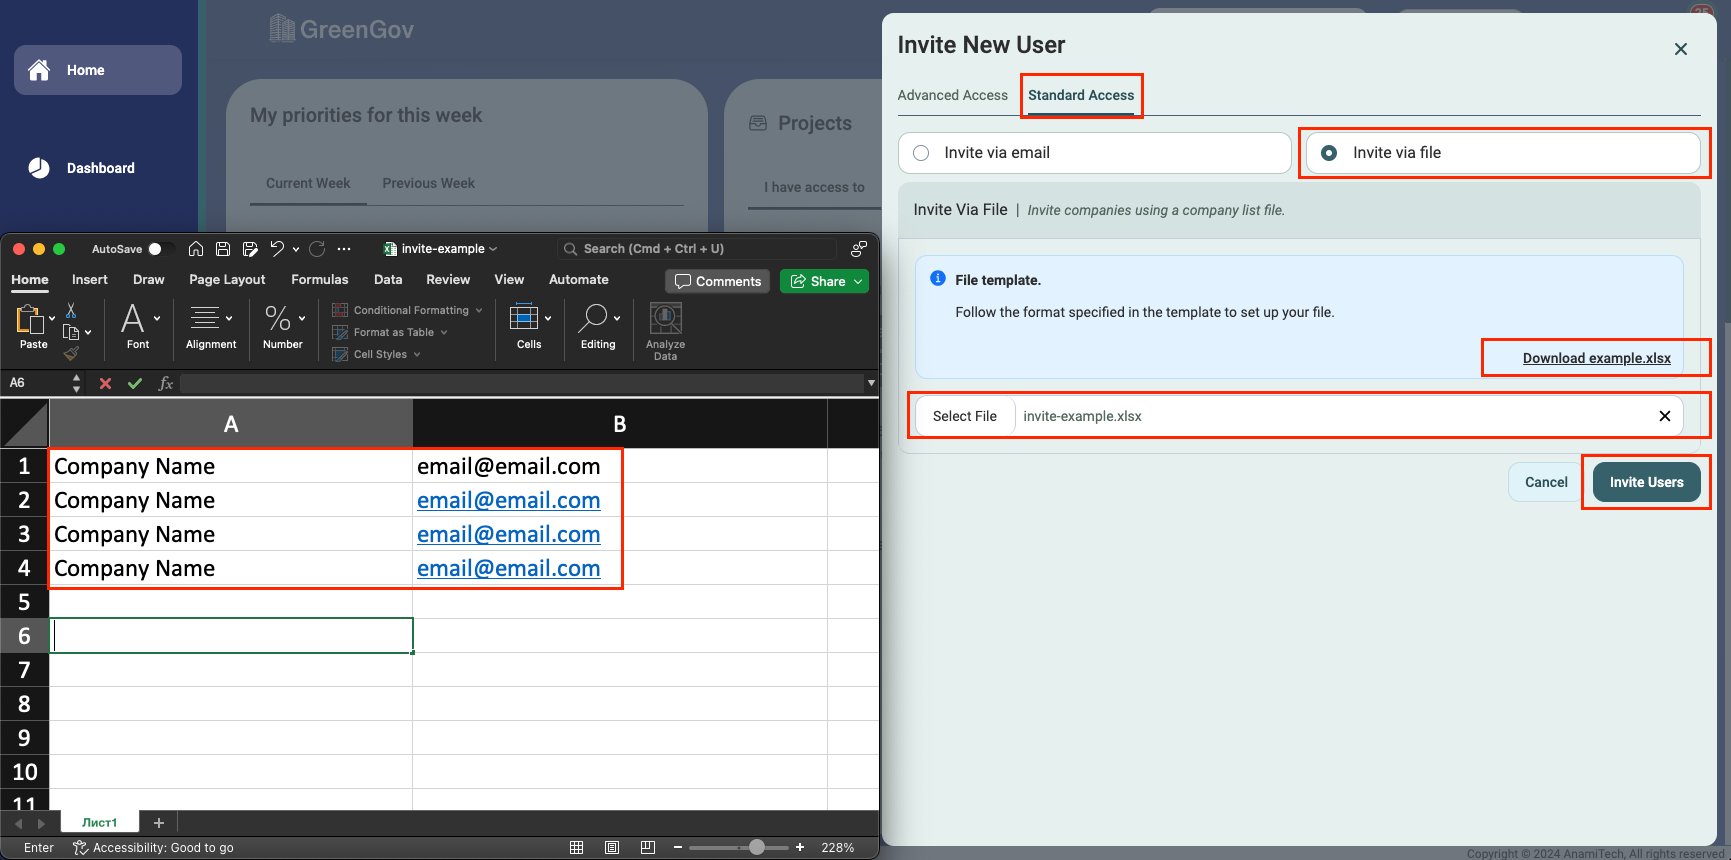Activate the Format Painter brush

tap(71, 353)
